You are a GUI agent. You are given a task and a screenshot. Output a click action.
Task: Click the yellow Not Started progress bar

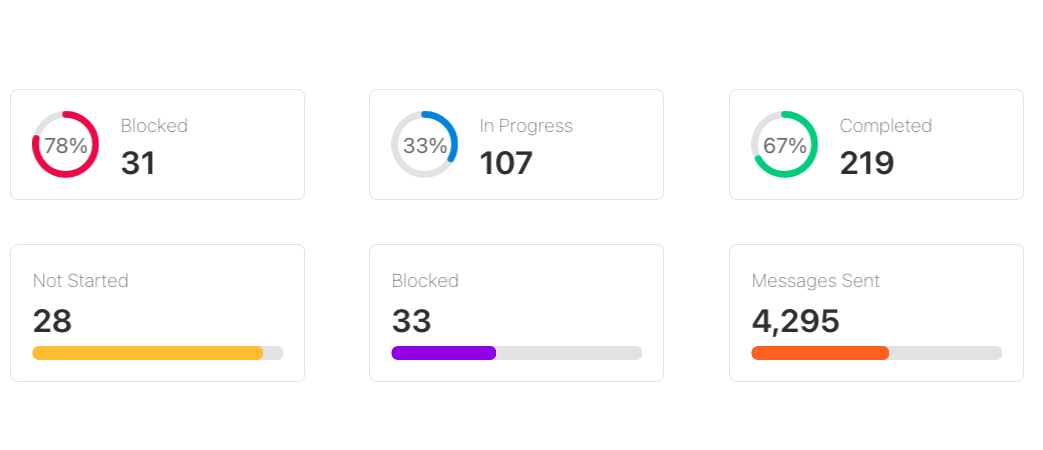pyautogui.click(x=147, y=353)
